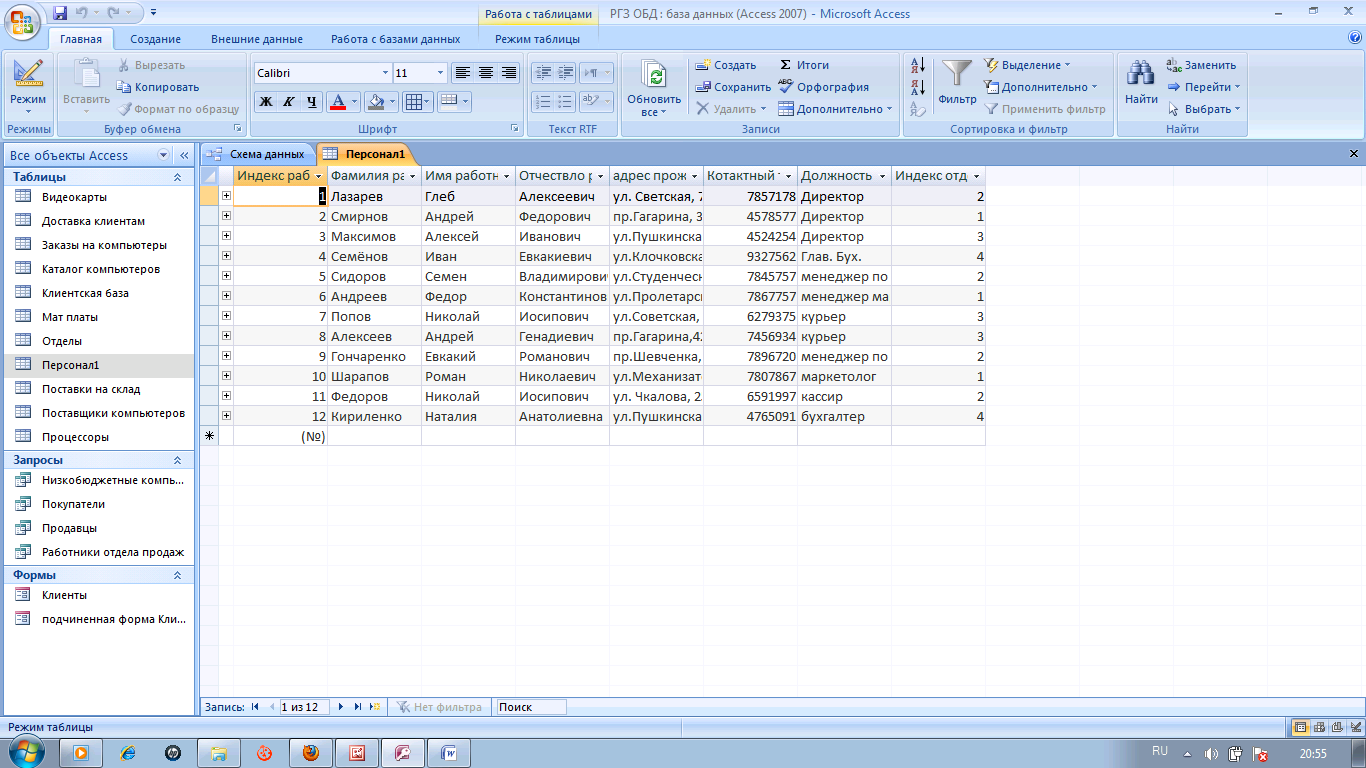Screen dimensions: 1366x768
Task: Switch to Внешние данные tab
Action: click(x=257, y=39)
